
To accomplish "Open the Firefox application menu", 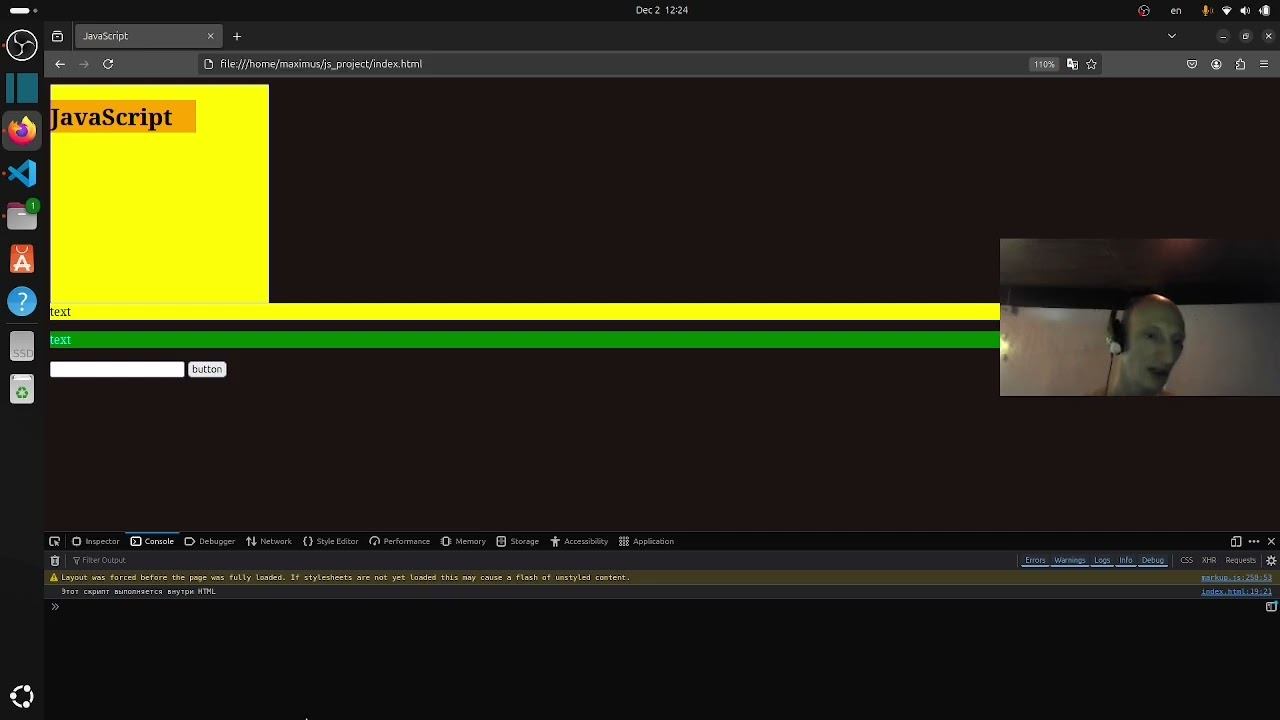I will coord(1264,64).
